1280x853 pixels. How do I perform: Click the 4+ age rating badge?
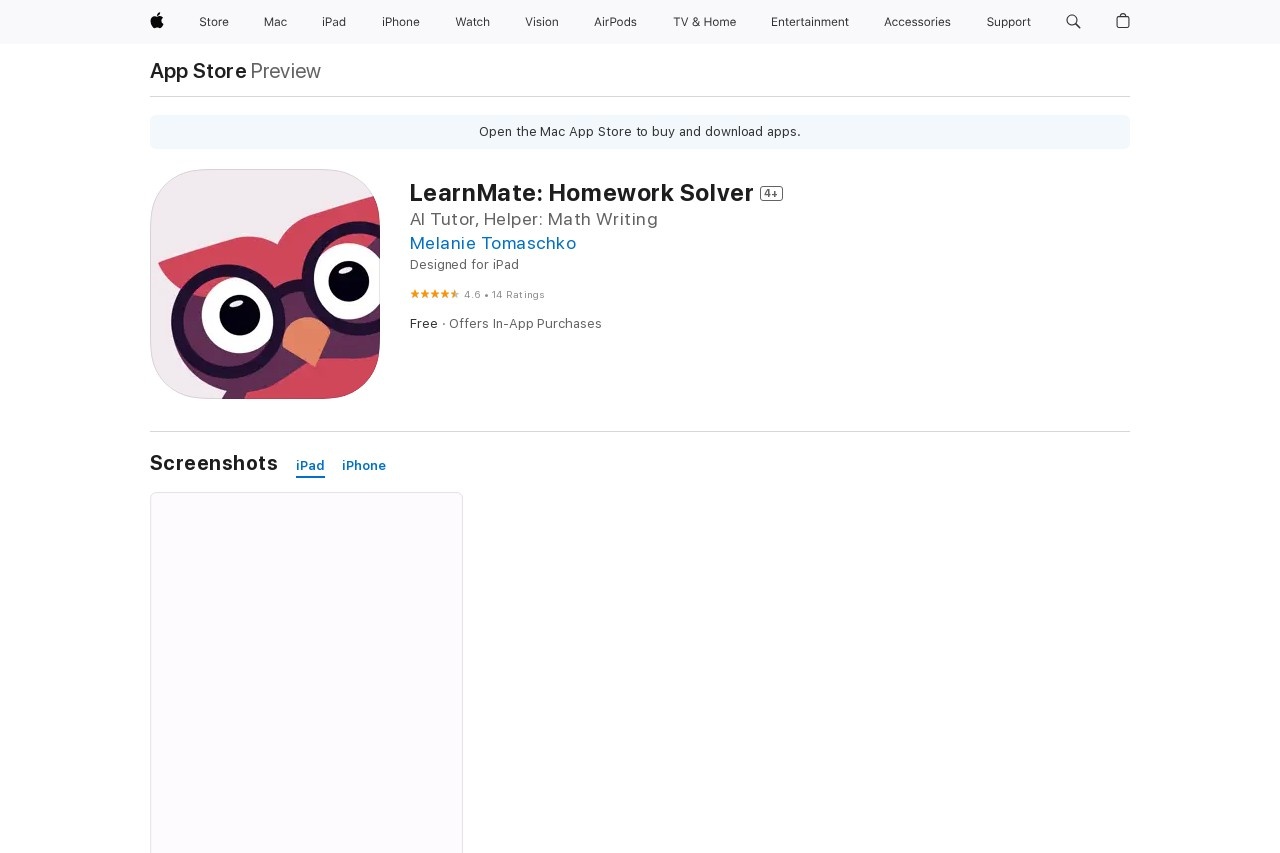771,193
